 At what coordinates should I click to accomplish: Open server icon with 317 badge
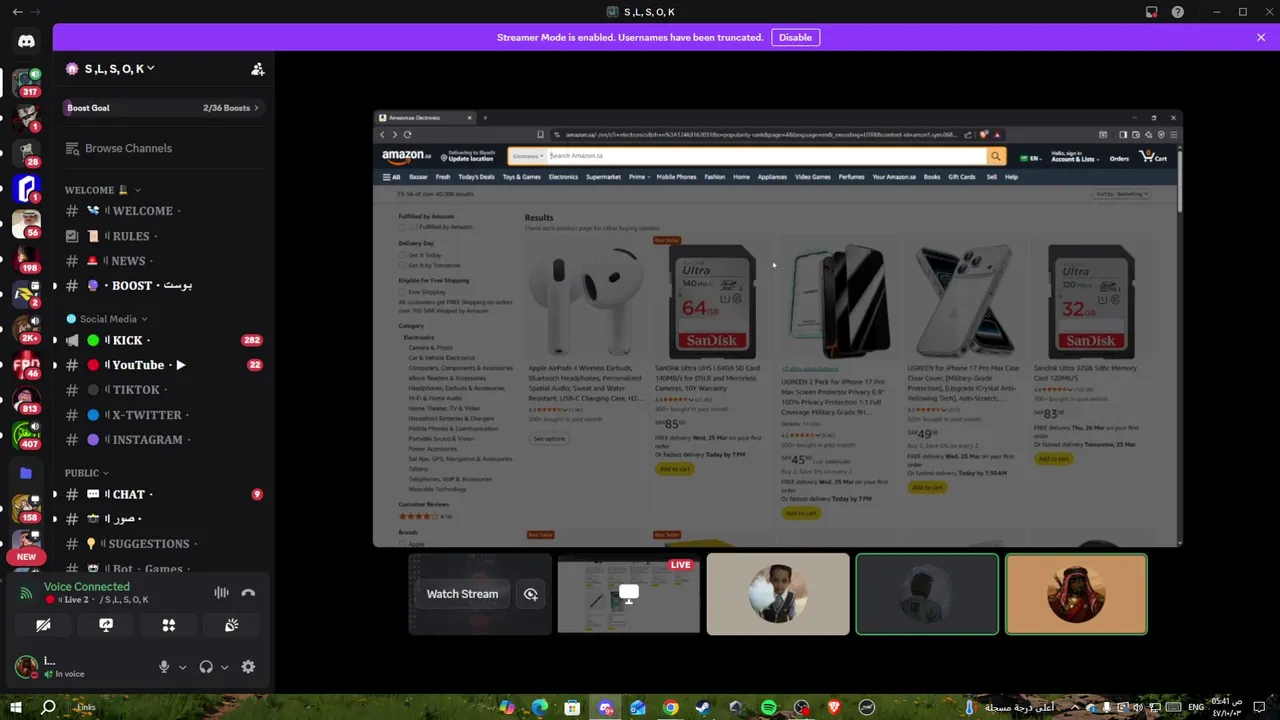point(26,81)
